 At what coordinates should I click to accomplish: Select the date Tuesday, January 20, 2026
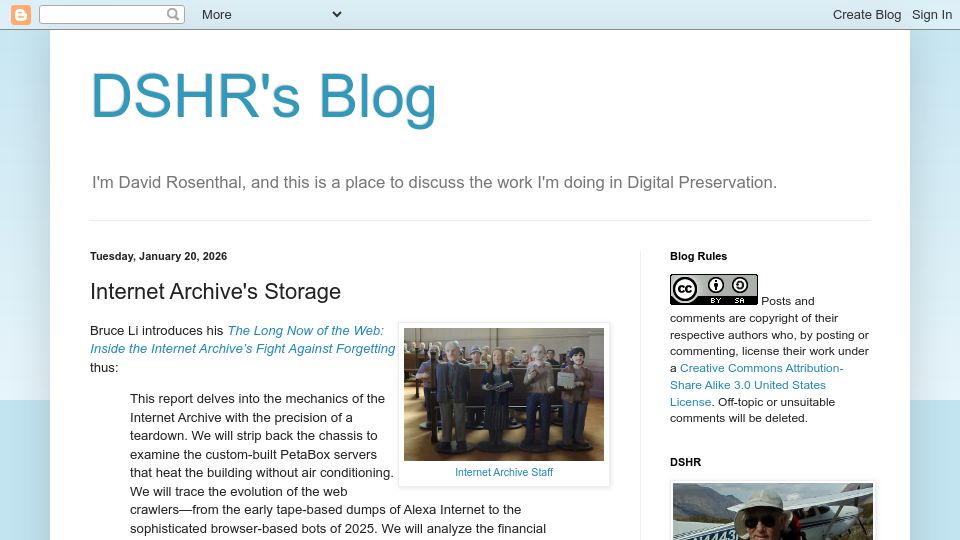[x=159, y=256]
